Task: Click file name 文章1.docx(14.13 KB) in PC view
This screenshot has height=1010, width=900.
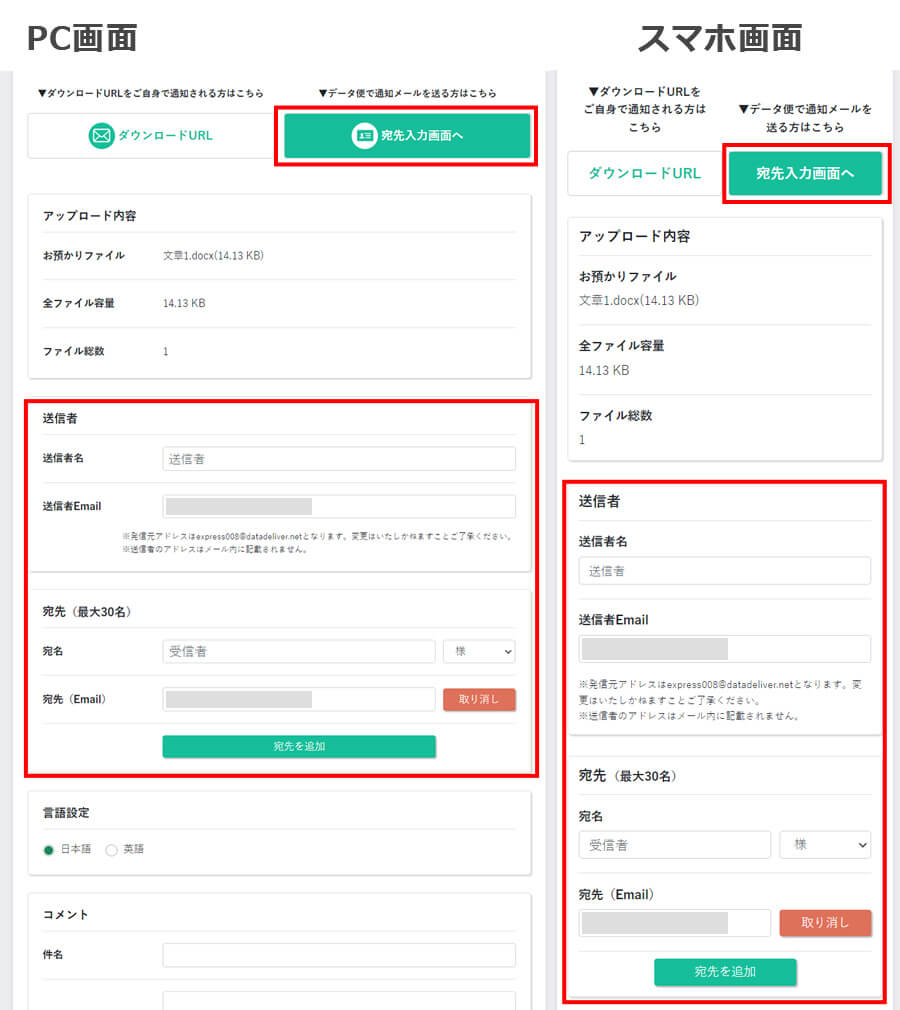Action: pyautogui.click(x=213, y=255)
